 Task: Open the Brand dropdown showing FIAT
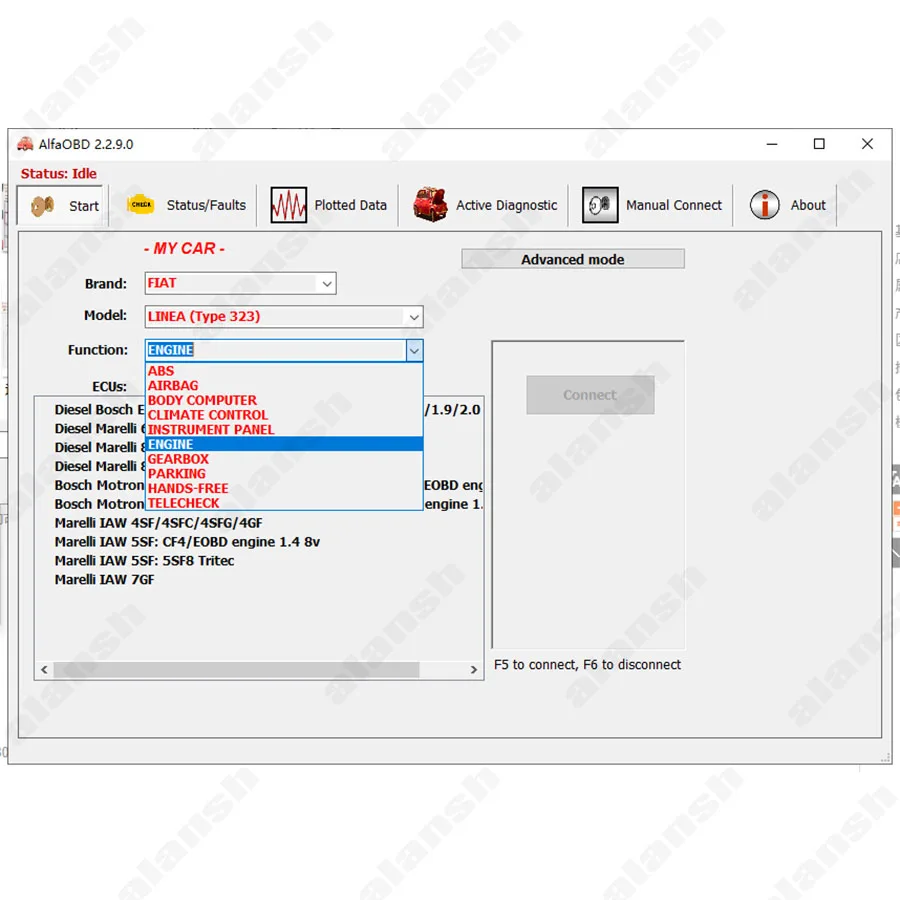point(326,284)
